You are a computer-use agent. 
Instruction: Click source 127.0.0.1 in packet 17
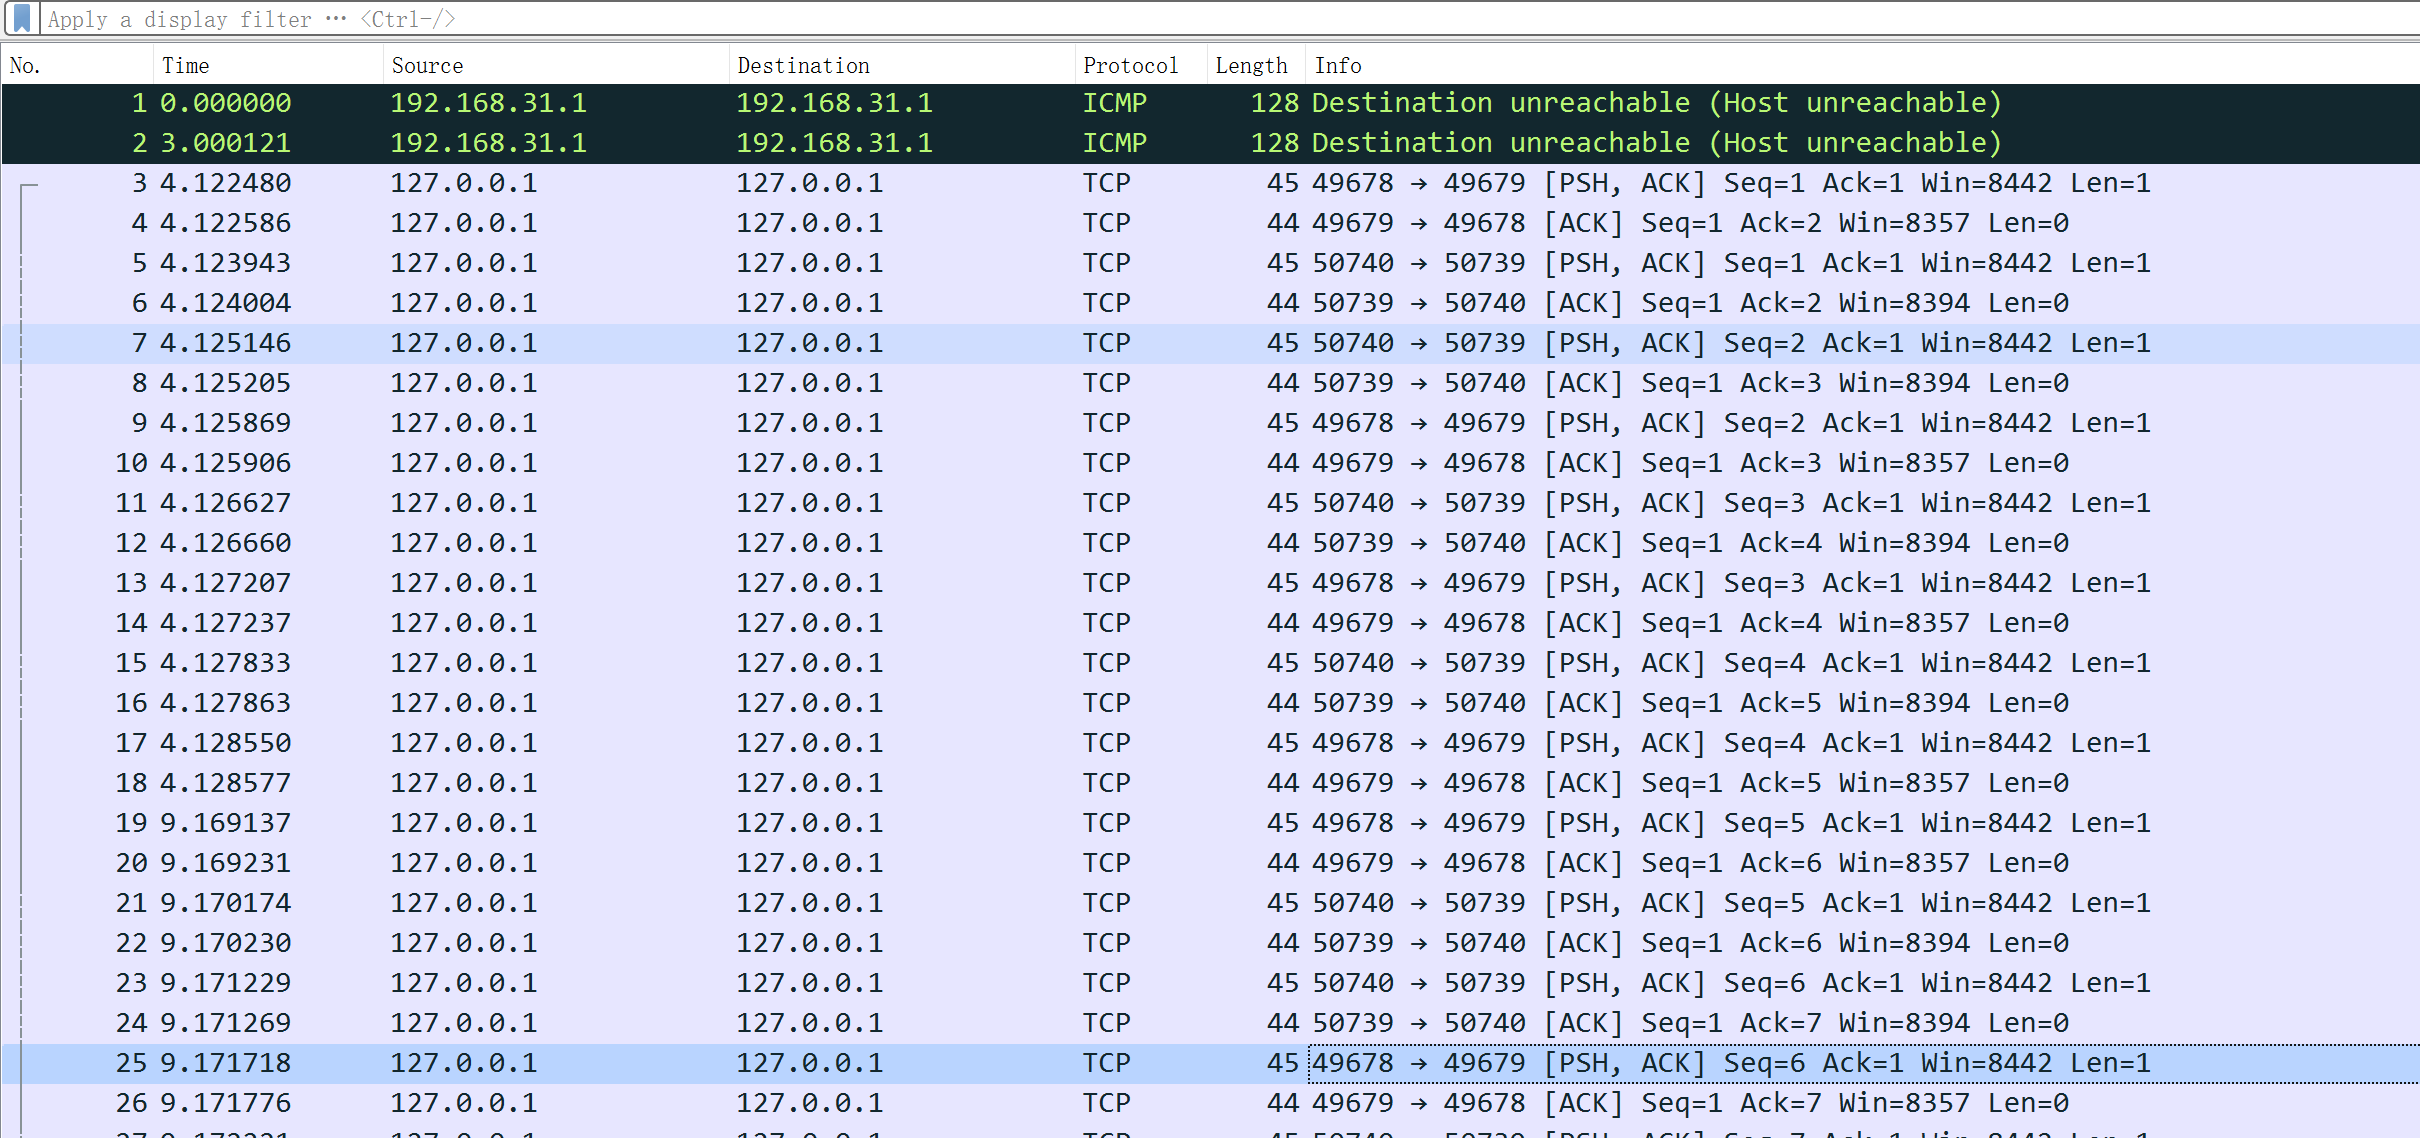[463, 743]
